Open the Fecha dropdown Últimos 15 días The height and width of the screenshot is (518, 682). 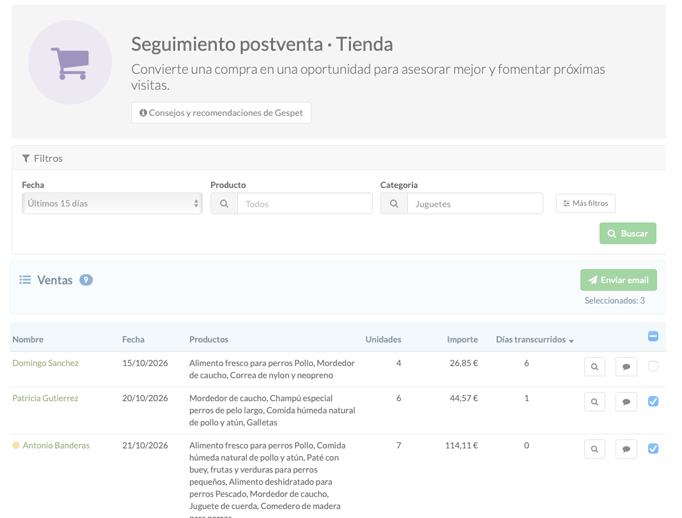[112, 203]
